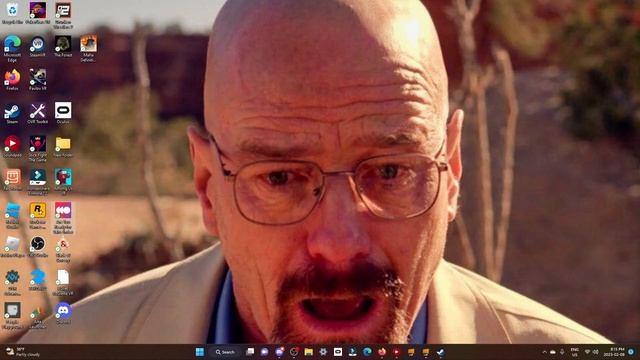Switch to Steam on the taskbar
This screenshot has width=640, height=360.
pyautogui.click(x=440, y=352)
